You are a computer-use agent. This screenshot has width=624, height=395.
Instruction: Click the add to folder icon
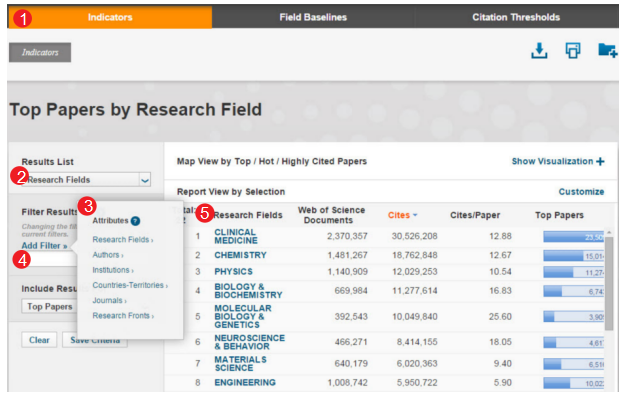pyautogui.click(x=607, y=50)
